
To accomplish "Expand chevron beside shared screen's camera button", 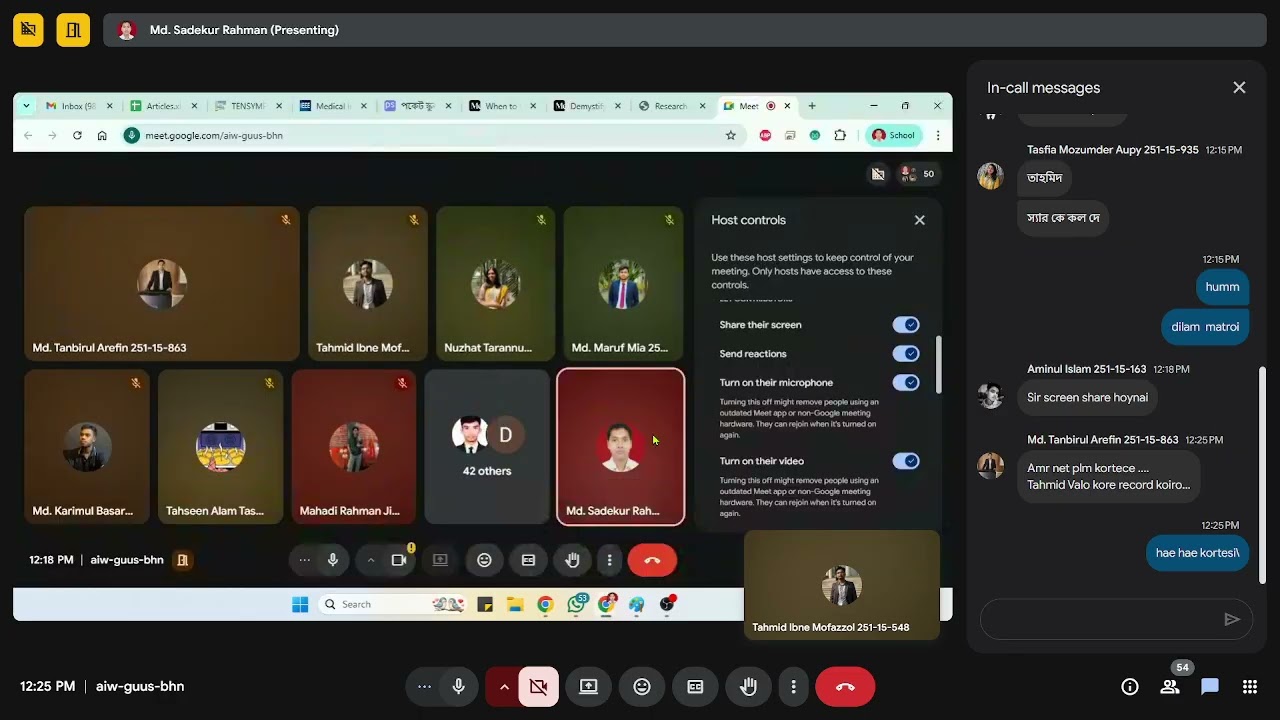I will pyautogui.click(x=371, y=560).
